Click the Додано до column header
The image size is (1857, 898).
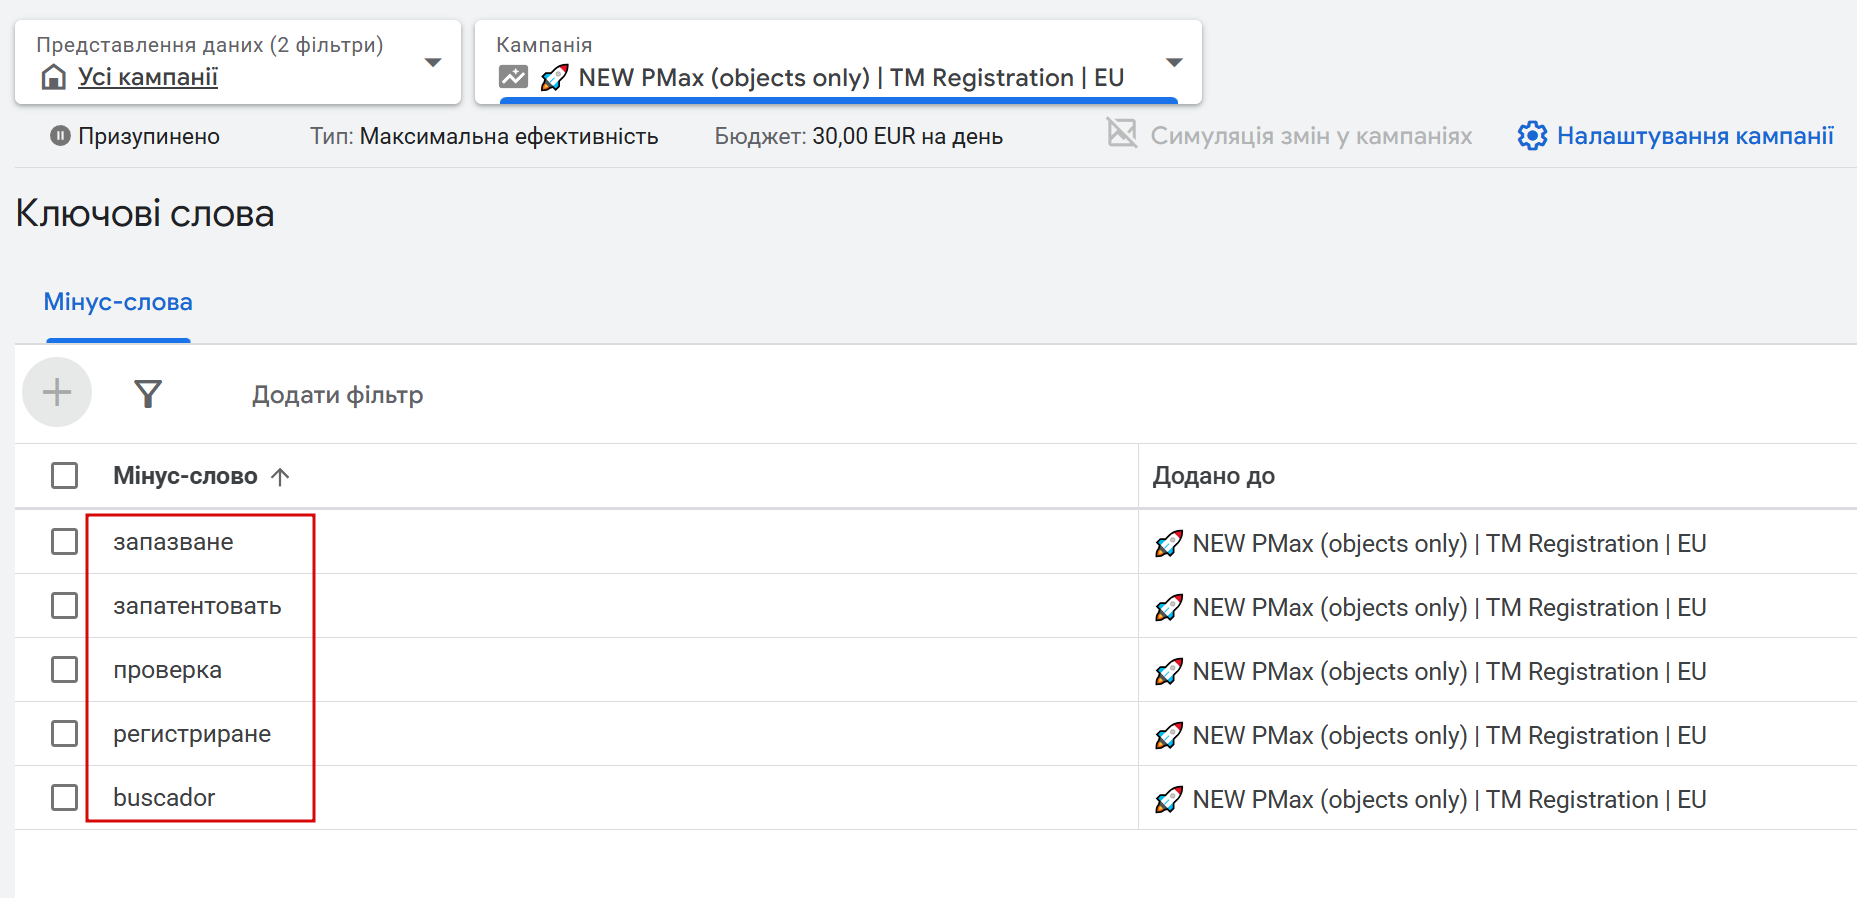(x=1213, y=476)
